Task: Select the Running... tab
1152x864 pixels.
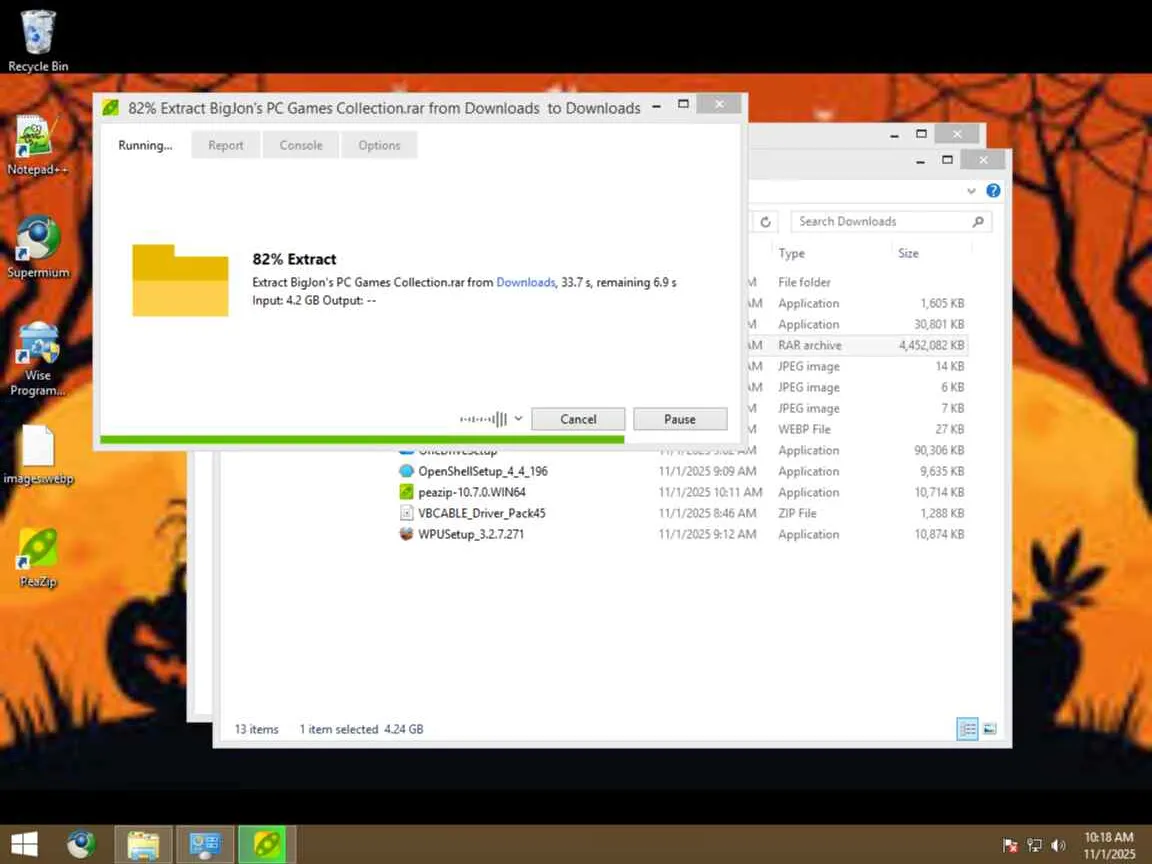Action: [145, 145]
